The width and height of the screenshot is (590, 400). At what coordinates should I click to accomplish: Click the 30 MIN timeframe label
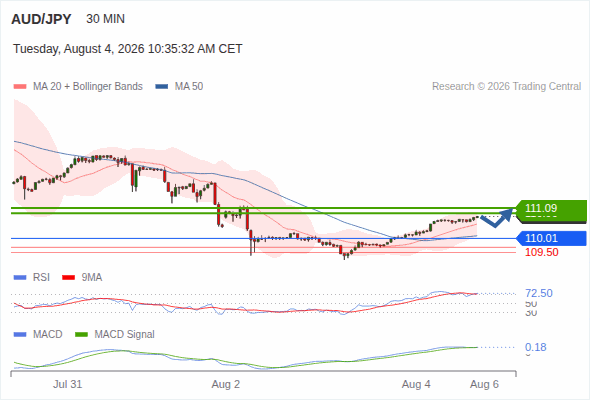[105, 19]
